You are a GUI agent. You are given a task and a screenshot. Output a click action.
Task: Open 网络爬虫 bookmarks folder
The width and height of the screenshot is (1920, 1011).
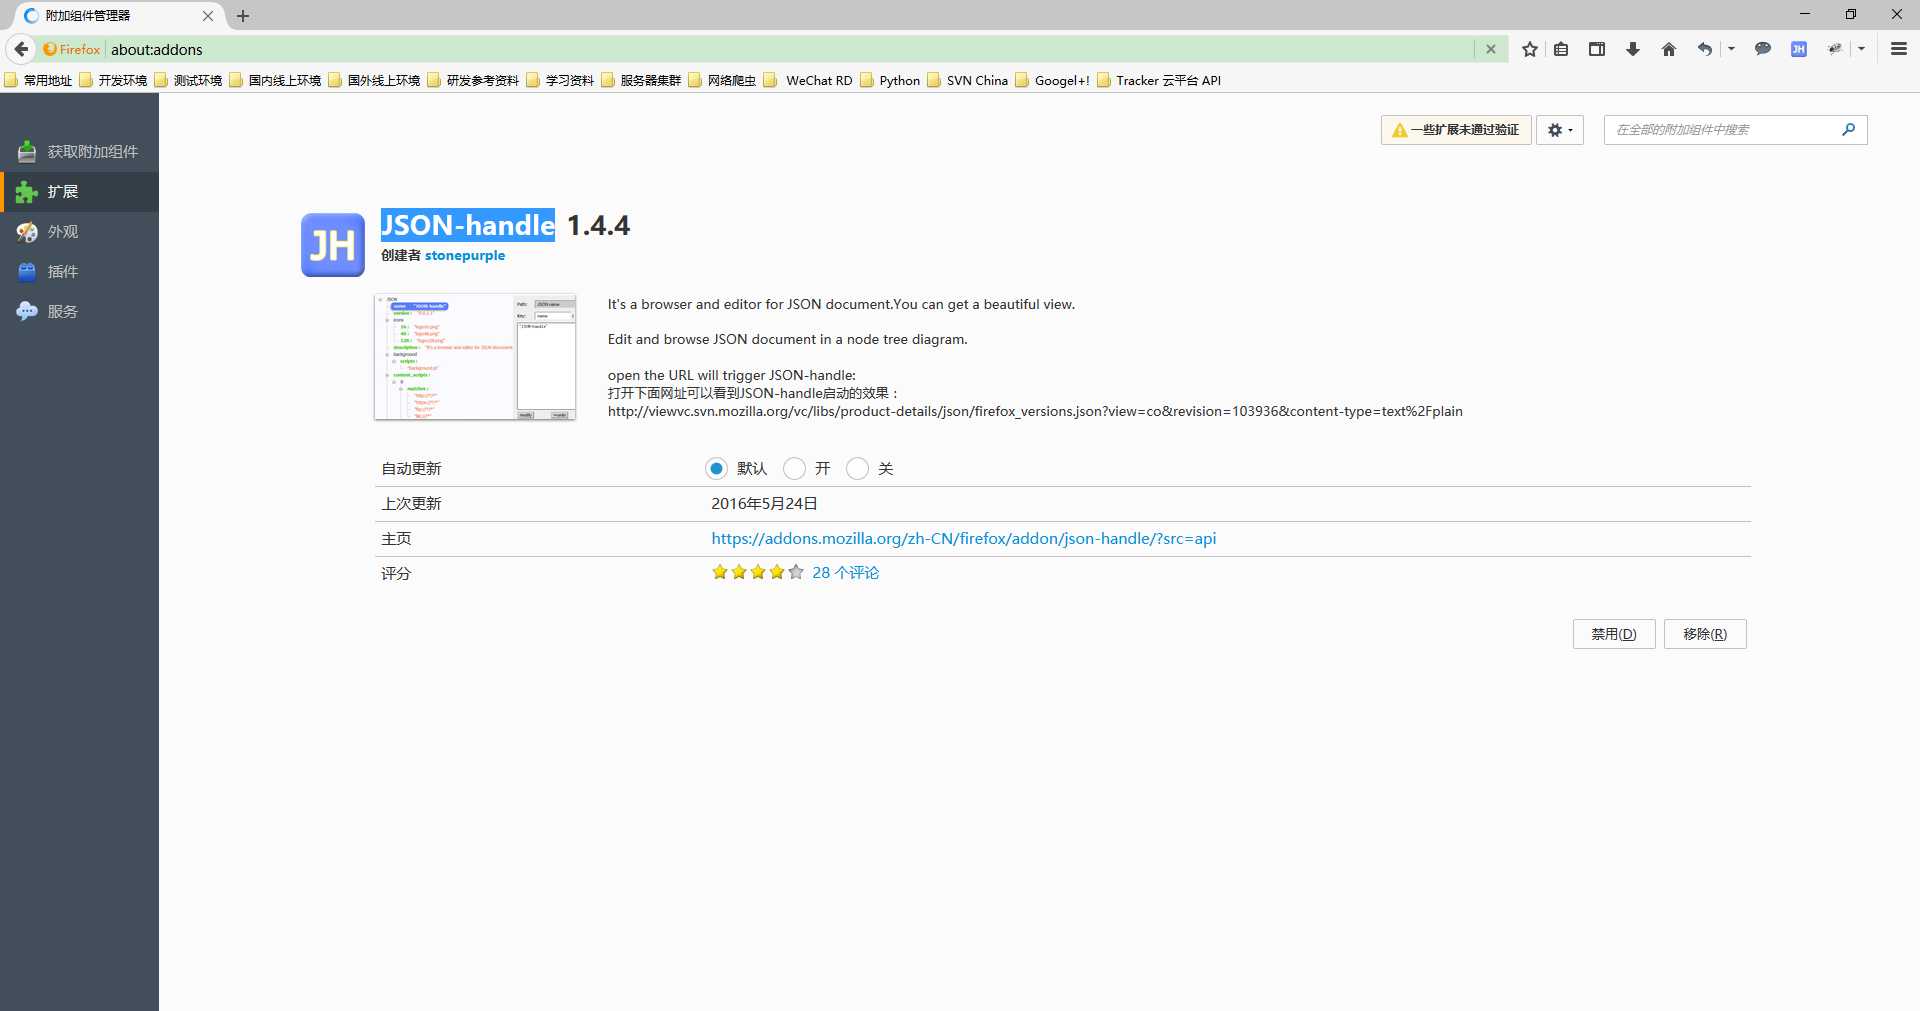click(723, 81)
